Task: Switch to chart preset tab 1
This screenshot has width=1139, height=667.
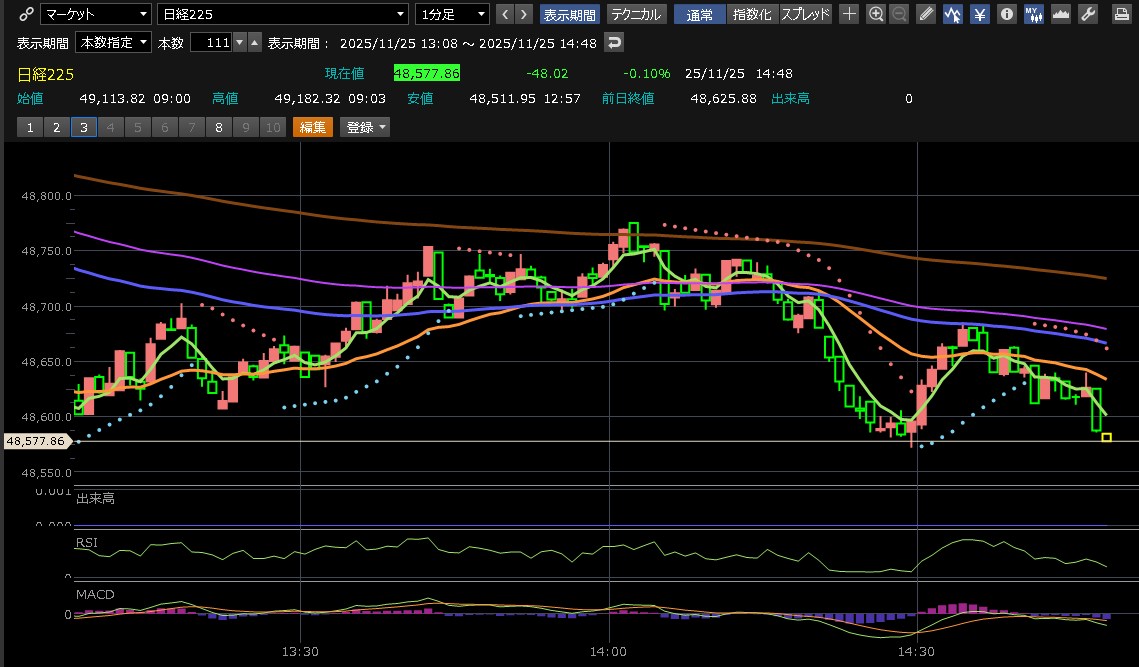Action: (30, 127)
